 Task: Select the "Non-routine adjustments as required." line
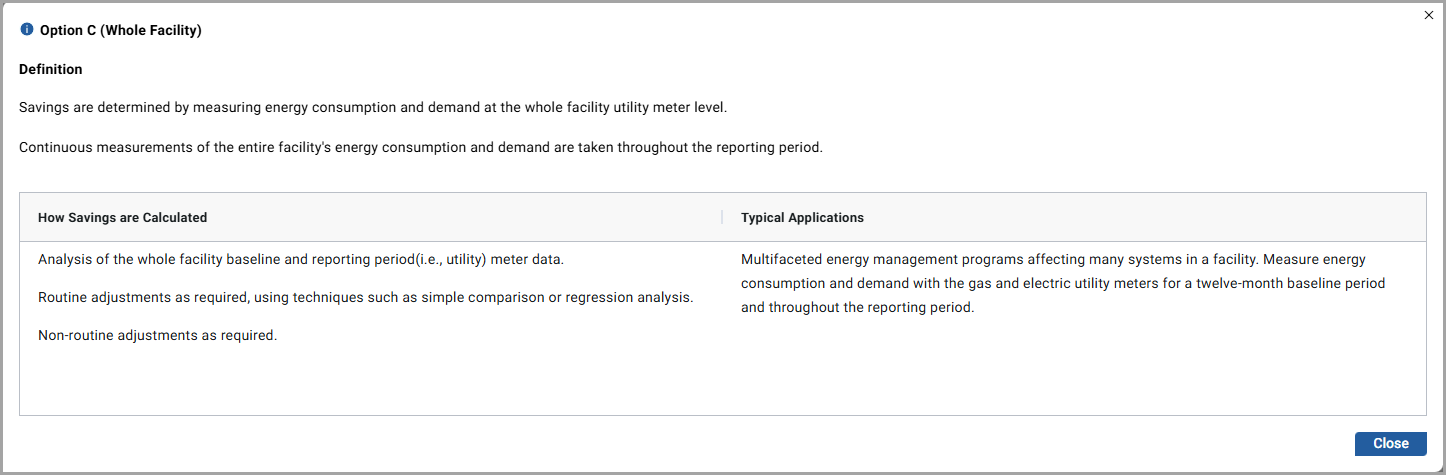[157, 335]
